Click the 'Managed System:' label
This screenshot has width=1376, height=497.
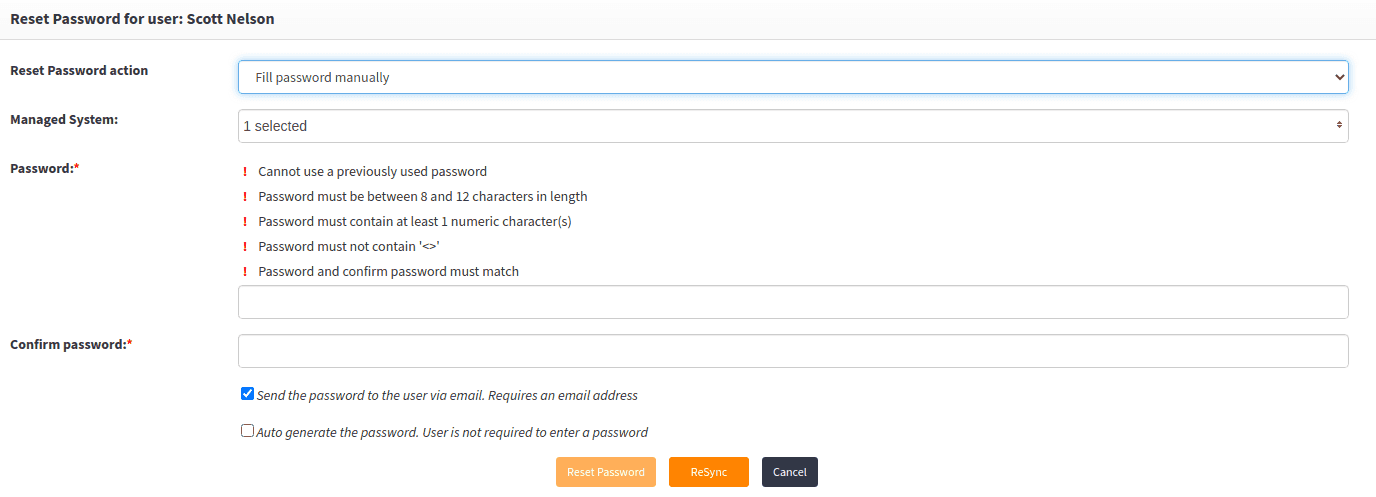pyautogui.click(x=64, y=120)
